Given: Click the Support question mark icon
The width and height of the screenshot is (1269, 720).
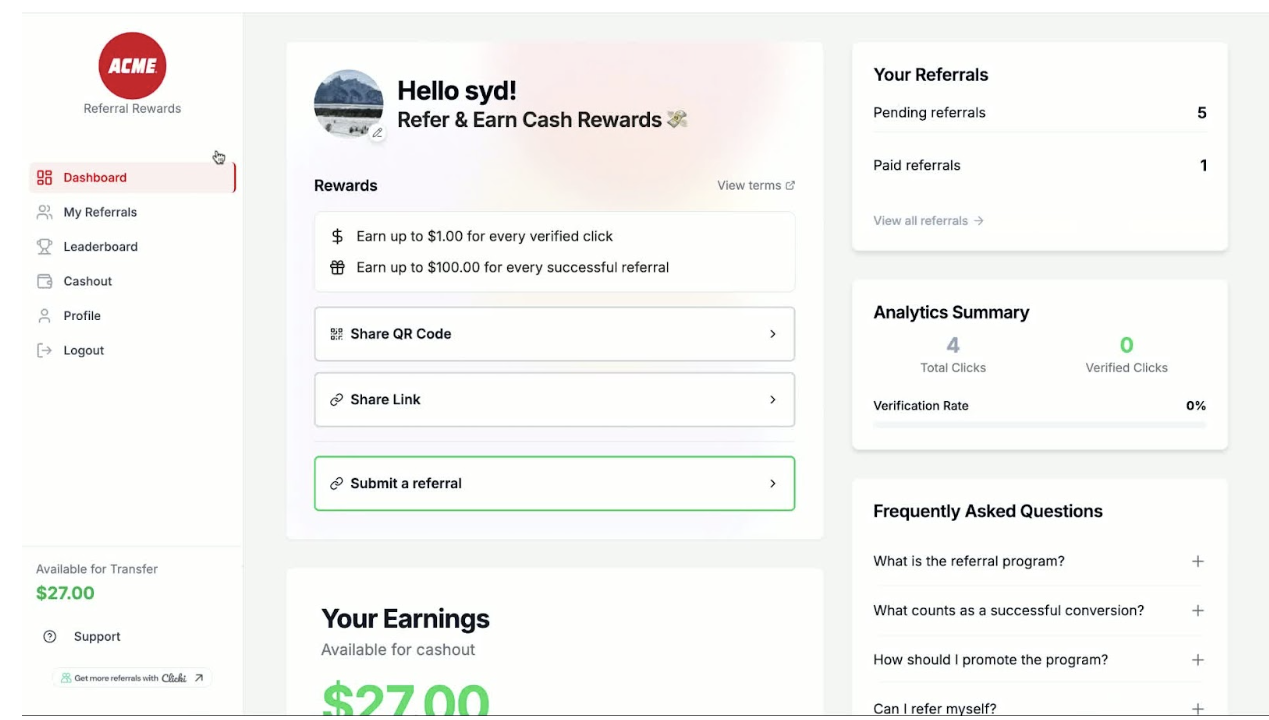Looking at the screenshot, I should (x=50, y=637).
